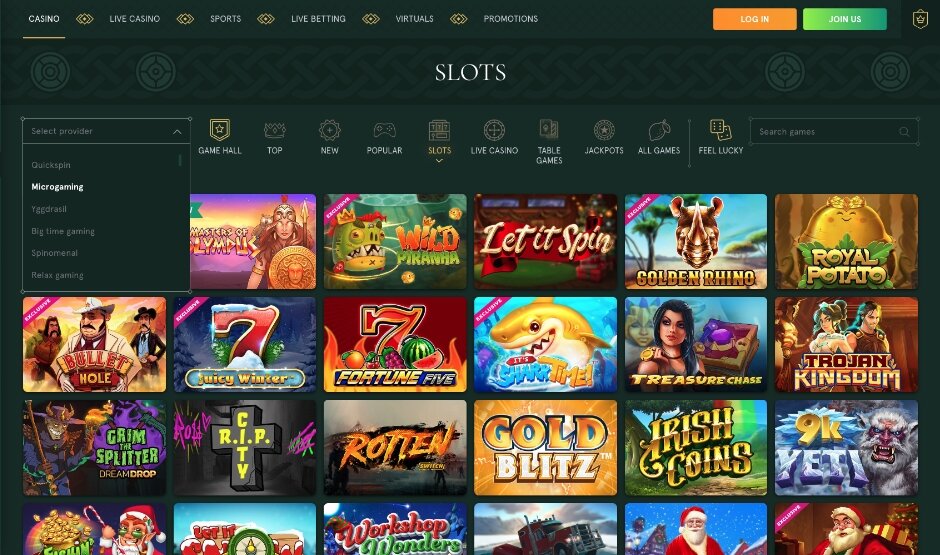Viewport: 940px width, 555px height.
Task: Click the shield crown icon in header
Action: (x=920, y=19)
